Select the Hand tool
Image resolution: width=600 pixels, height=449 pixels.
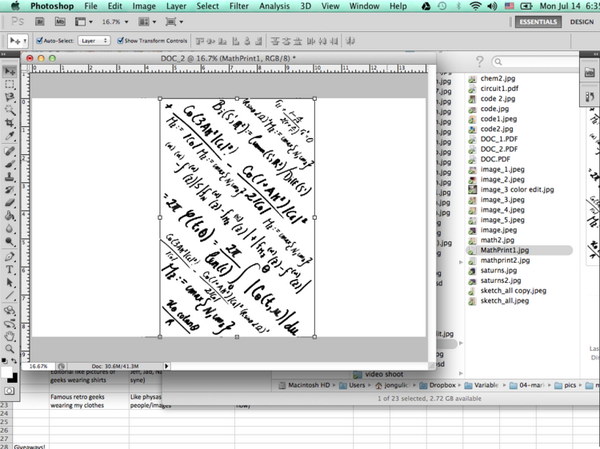click(x=10, y=336)
